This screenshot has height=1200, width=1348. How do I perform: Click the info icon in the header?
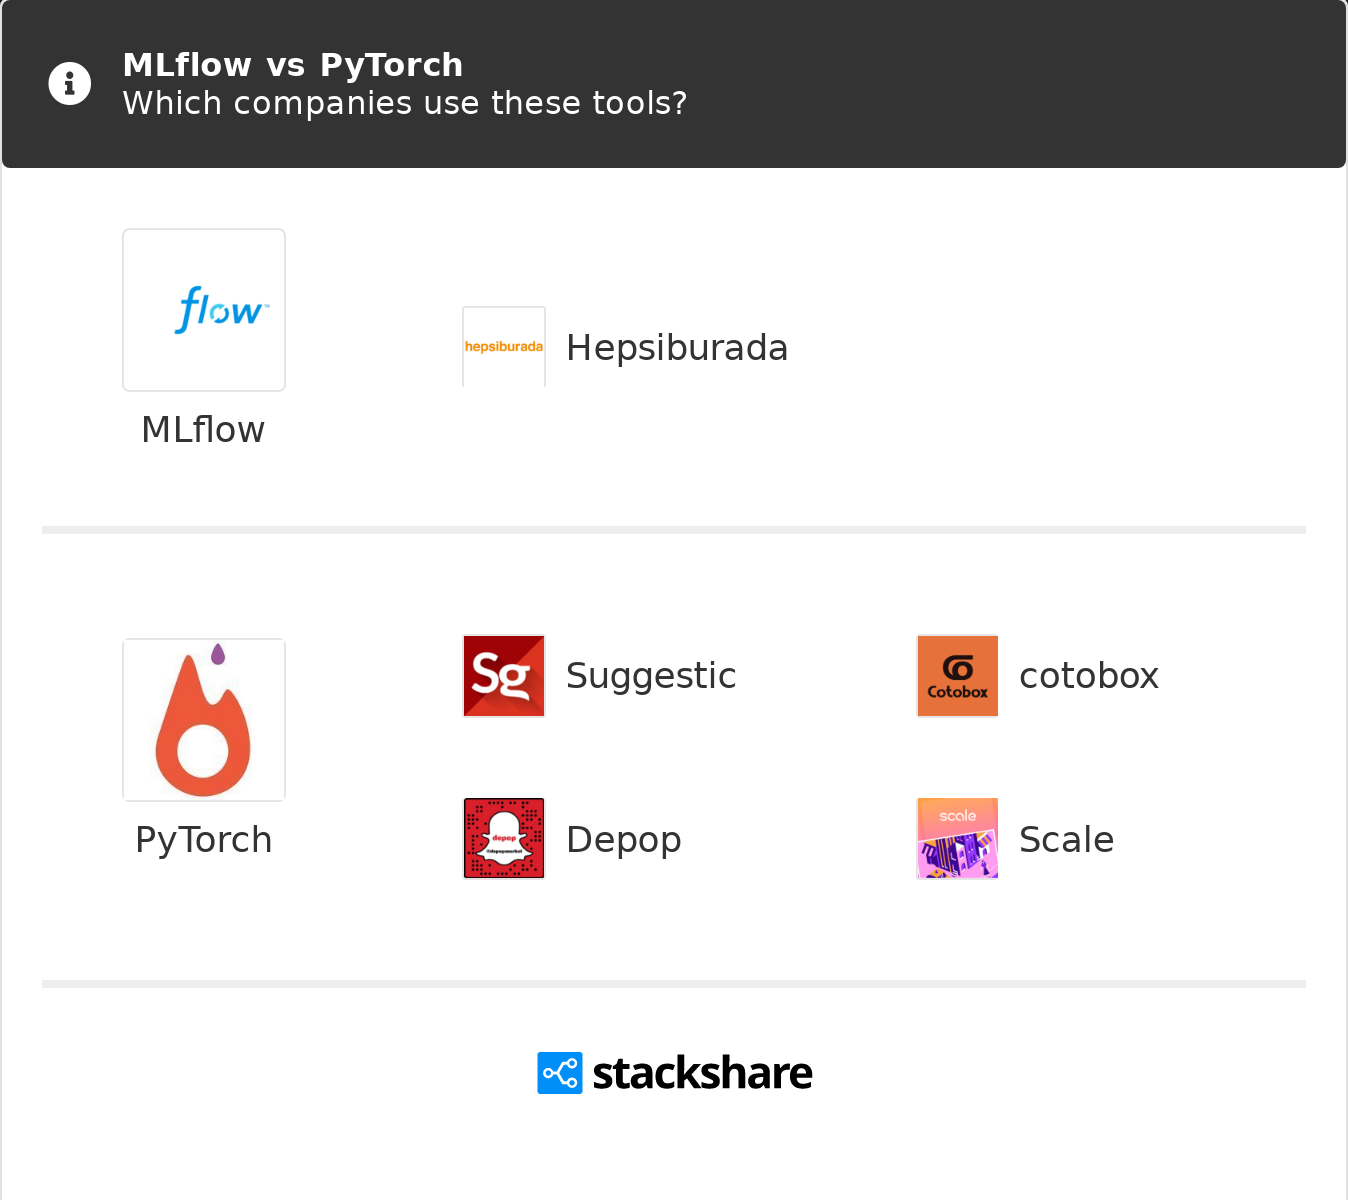pos(70,84)
